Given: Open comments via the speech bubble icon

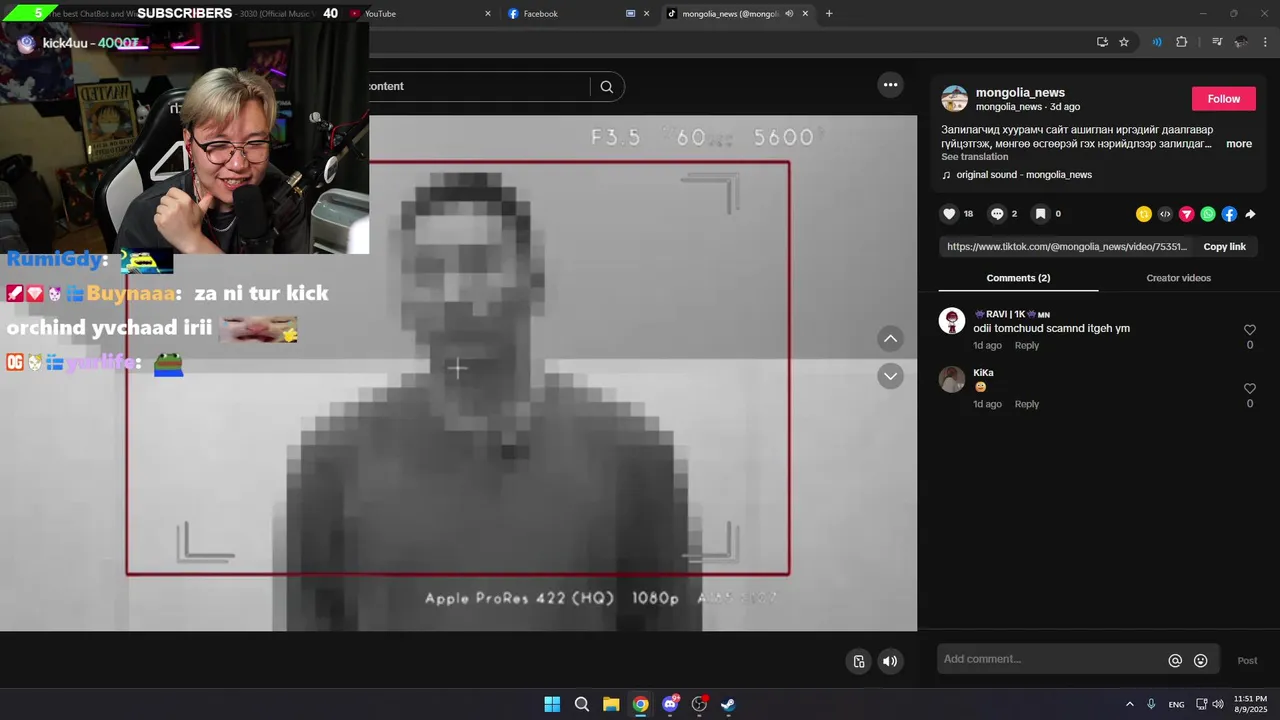Looking at the screenshot, I should point(997,214).
